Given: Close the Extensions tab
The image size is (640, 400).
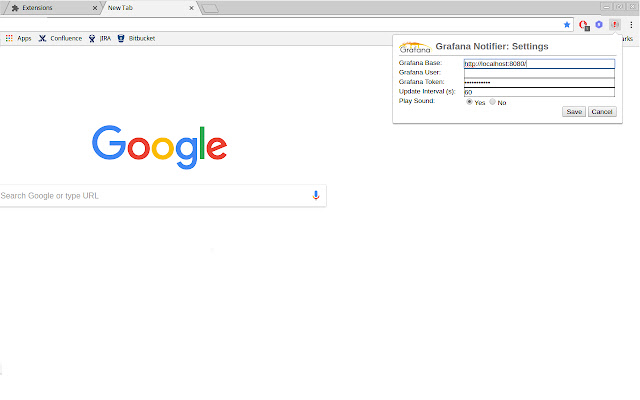Looking at the screenshot, I should pos(95,8).
